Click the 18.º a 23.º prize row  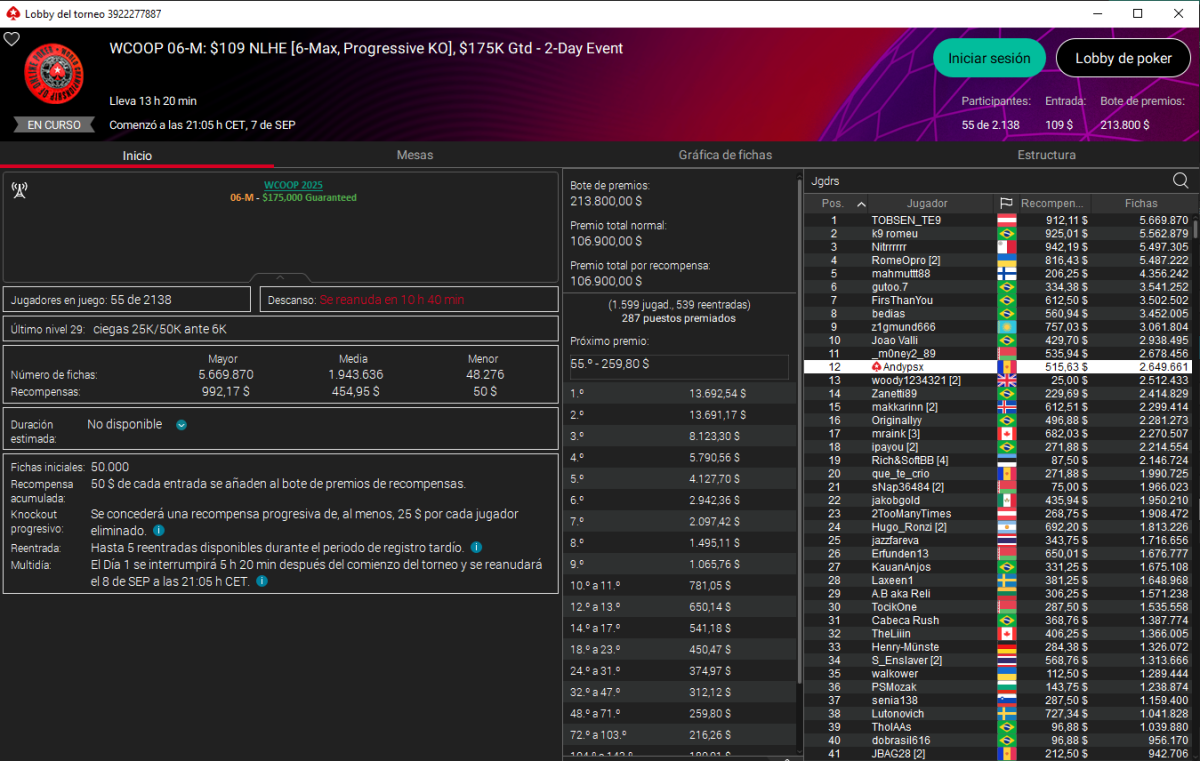tap(680, 648)
